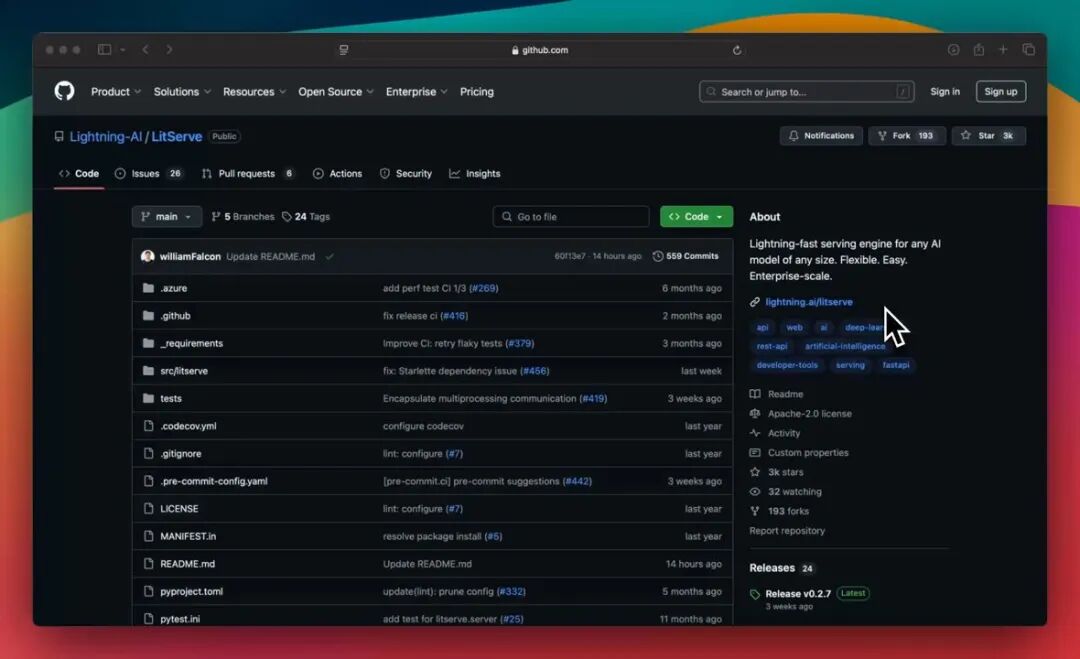The height and width of the screenshot is (659, 1080).
Task: Reload the page with the refresh icon
Action: 737,50
